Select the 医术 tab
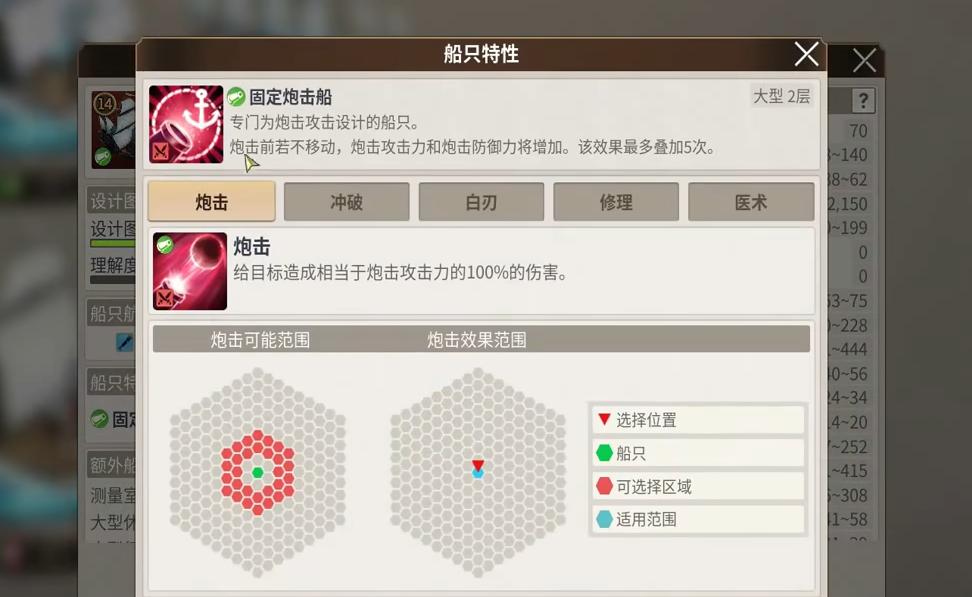The image size is (972, 597). pos(751,201)
